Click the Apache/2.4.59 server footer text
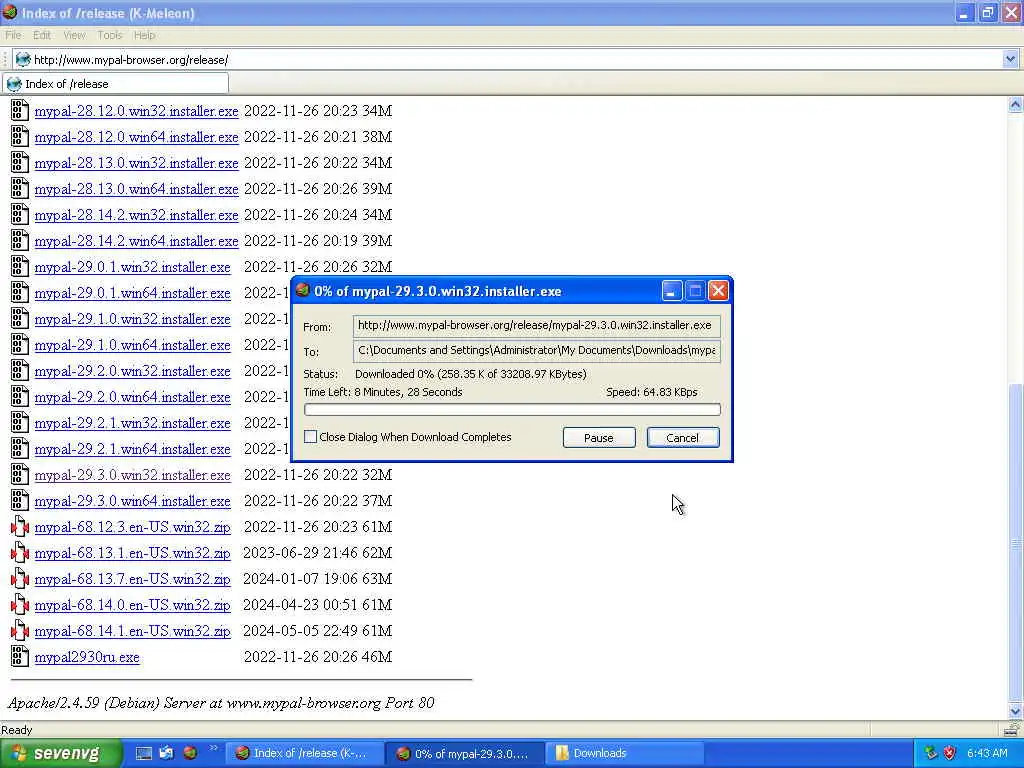 pos(221,703)
